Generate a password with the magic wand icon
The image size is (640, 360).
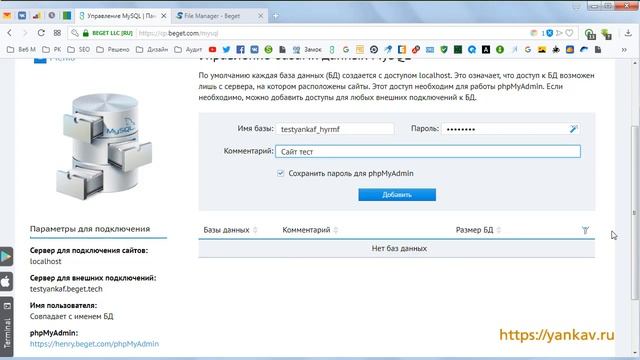click(573, 129)
